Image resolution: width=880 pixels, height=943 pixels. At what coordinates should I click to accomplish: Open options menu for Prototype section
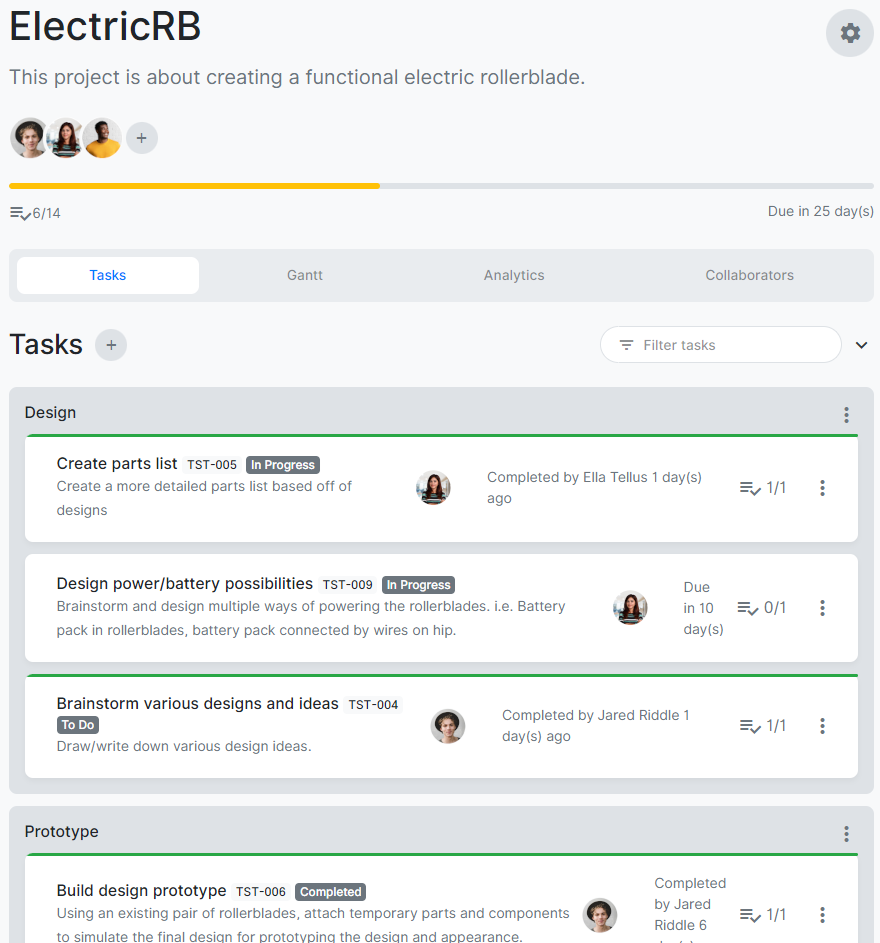[x=846, y=833]
